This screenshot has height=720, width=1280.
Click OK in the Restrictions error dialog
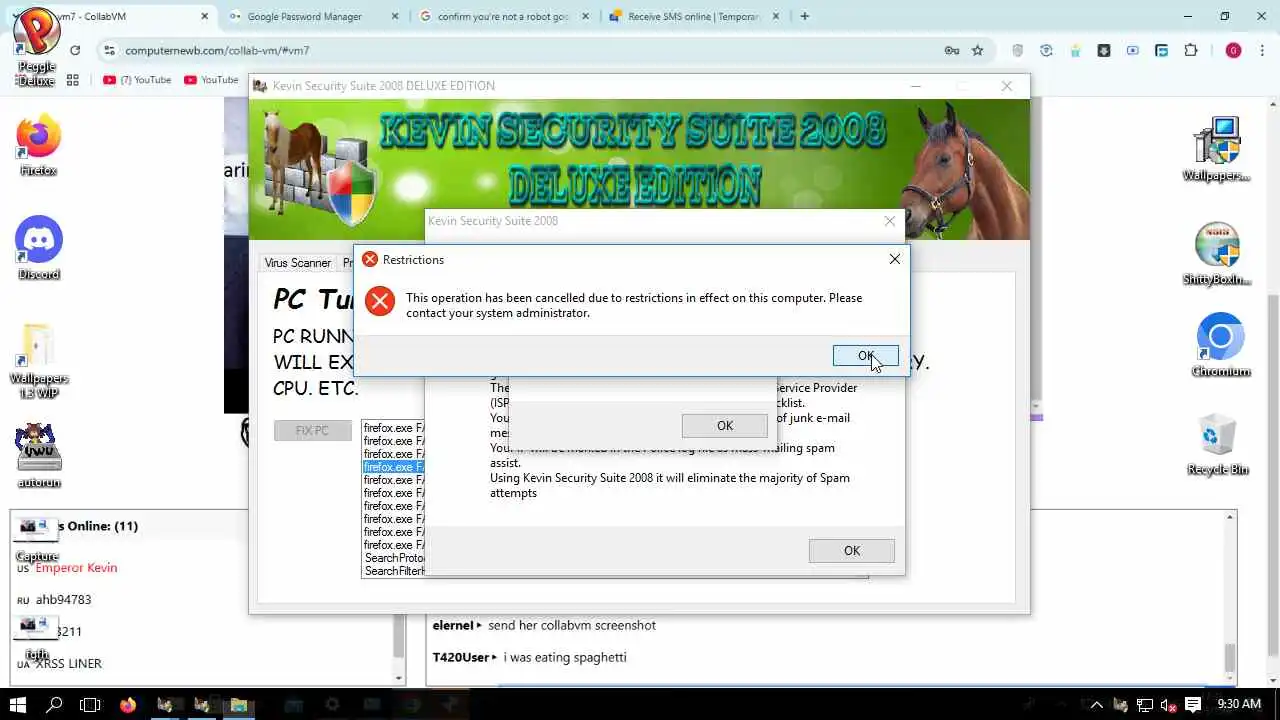[x=865, y=356]
